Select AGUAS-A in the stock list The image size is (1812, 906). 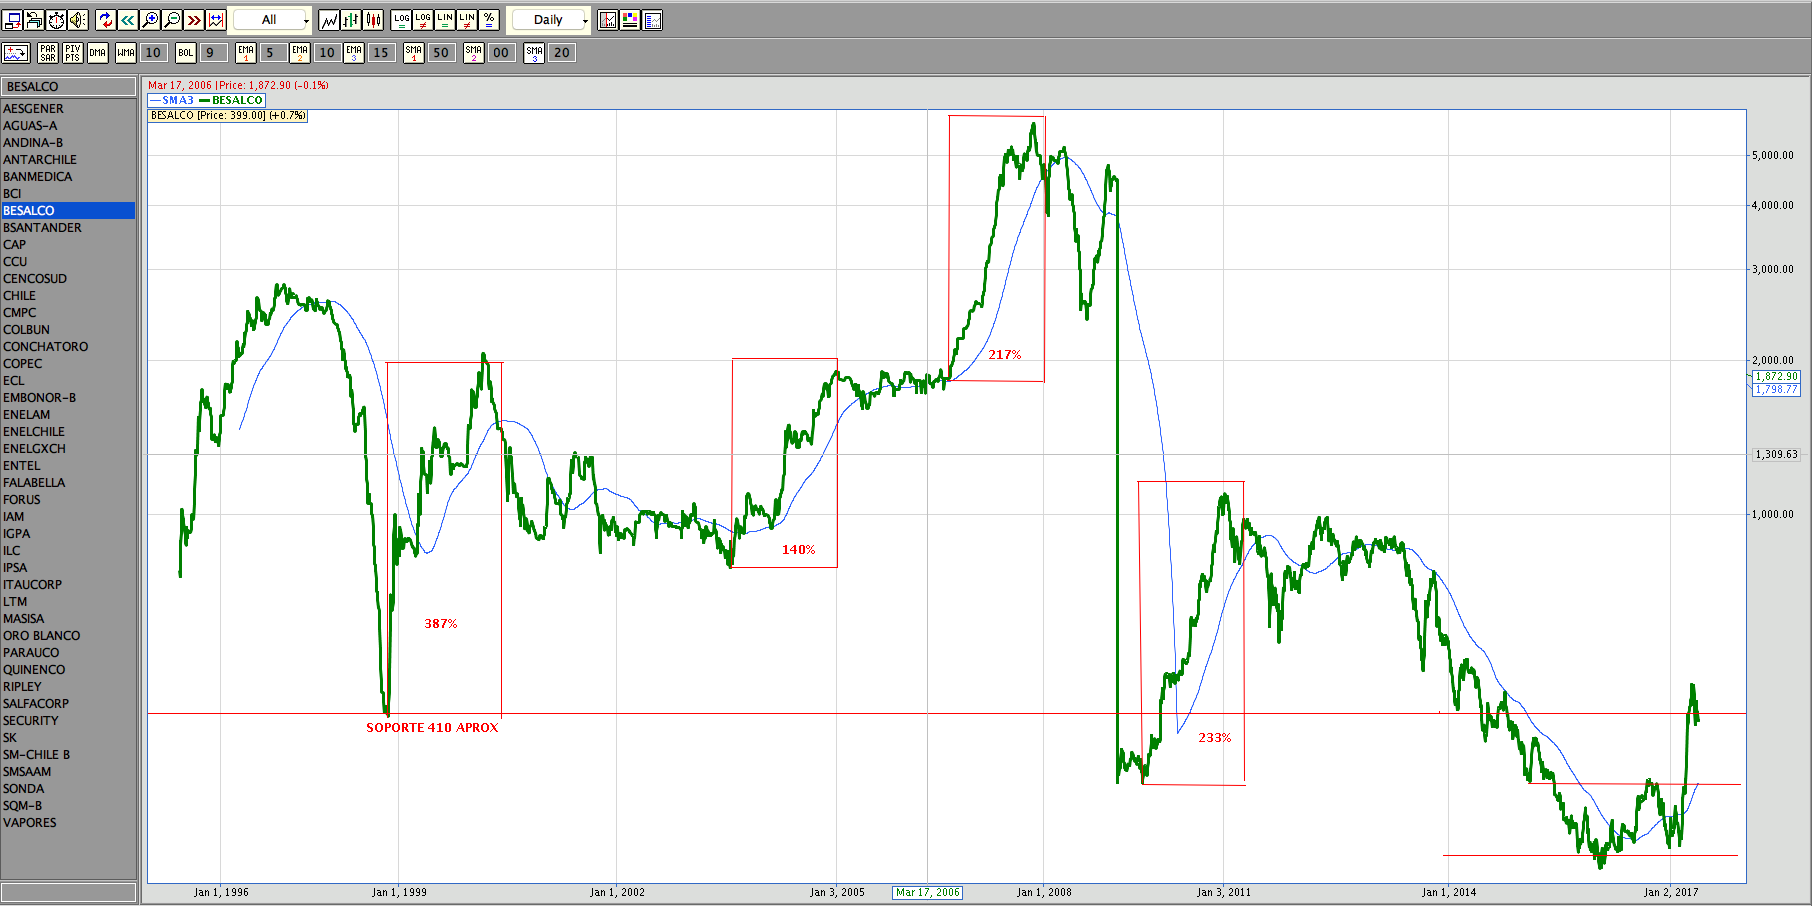[68, 126]
